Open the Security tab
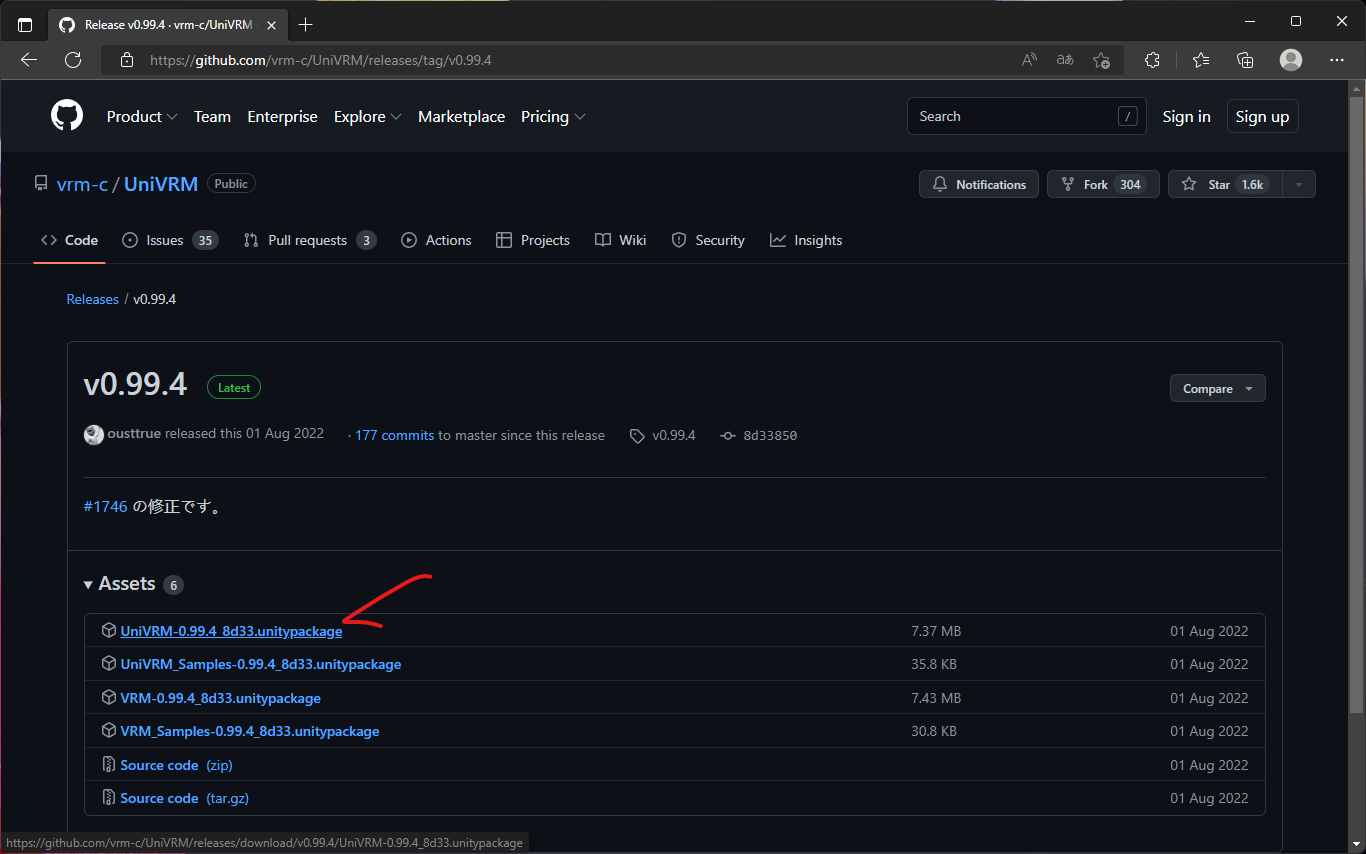The height and width of the screenshot is (854, 1366). click(708, 240)
